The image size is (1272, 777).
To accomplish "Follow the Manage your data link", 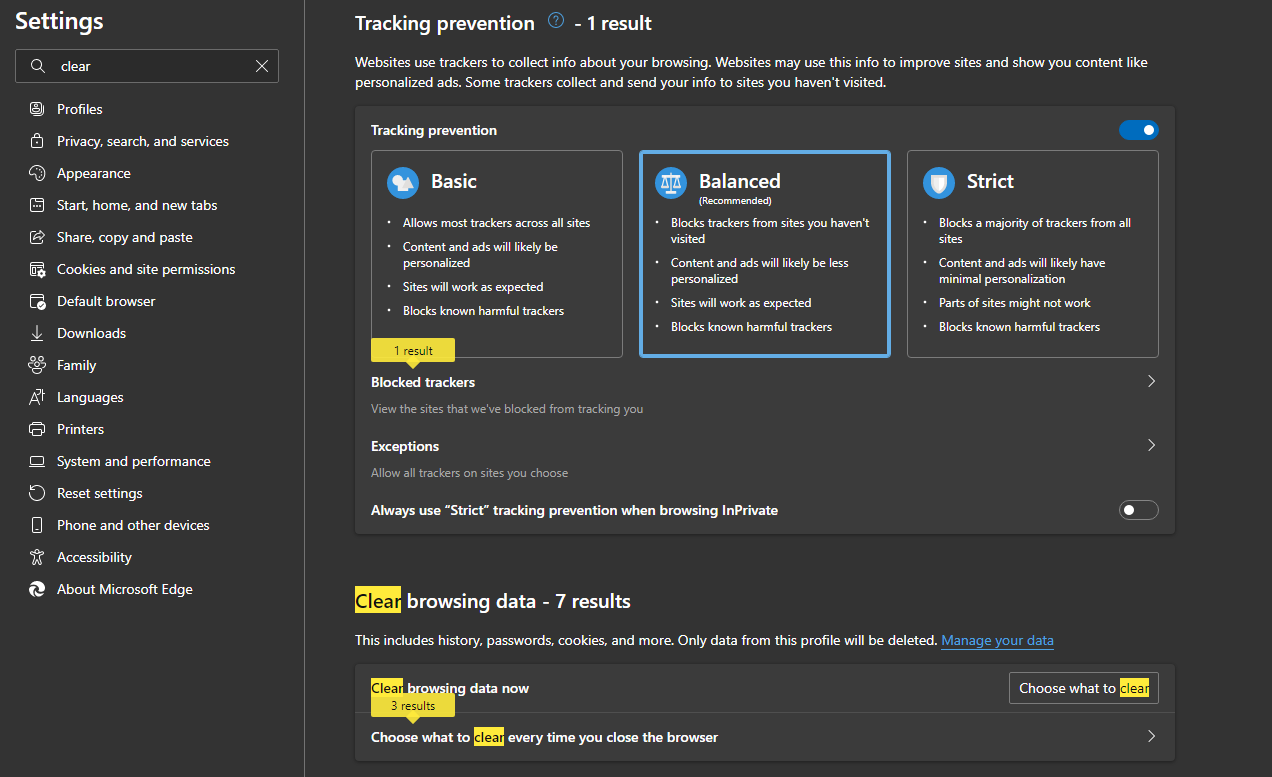I will point(997,640).
